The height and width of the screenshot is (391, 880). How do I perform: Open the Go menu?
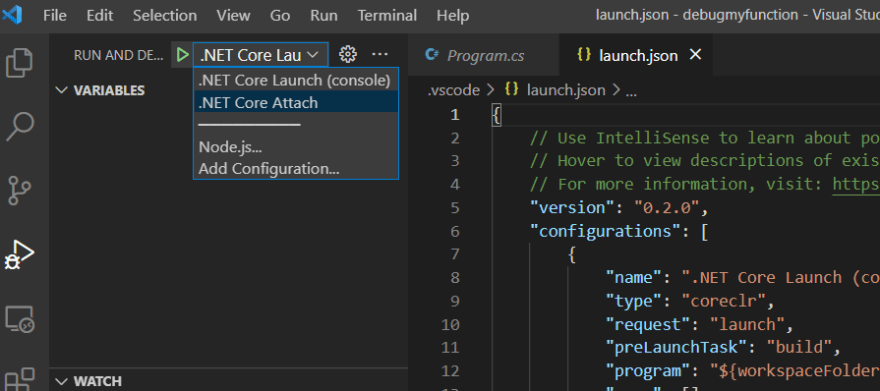[279, 15]
